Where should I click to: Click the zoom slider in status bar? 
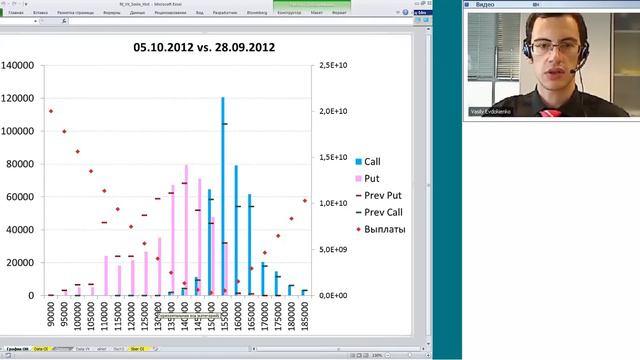click(409, 356)
